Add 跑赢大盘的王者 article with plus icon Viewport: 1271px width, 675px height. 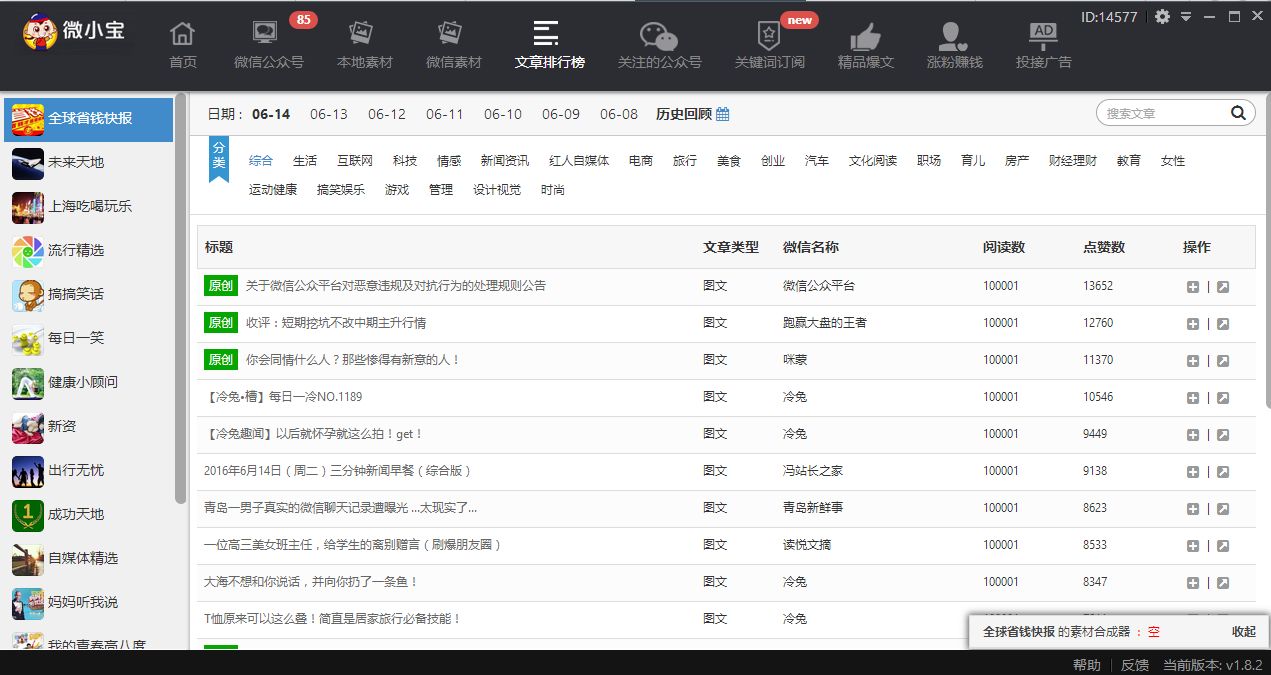tap(1193, 324)
